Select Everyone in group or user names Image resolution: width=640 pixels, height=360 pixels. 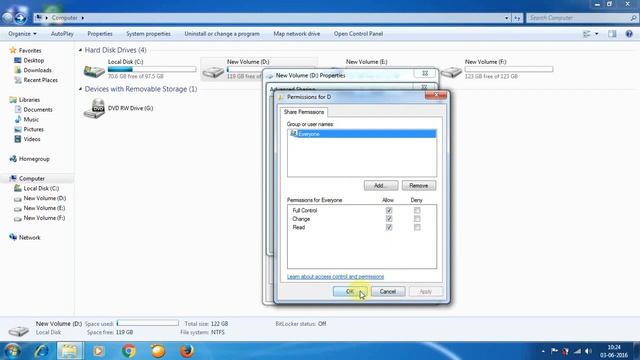(x=362, y=134)
